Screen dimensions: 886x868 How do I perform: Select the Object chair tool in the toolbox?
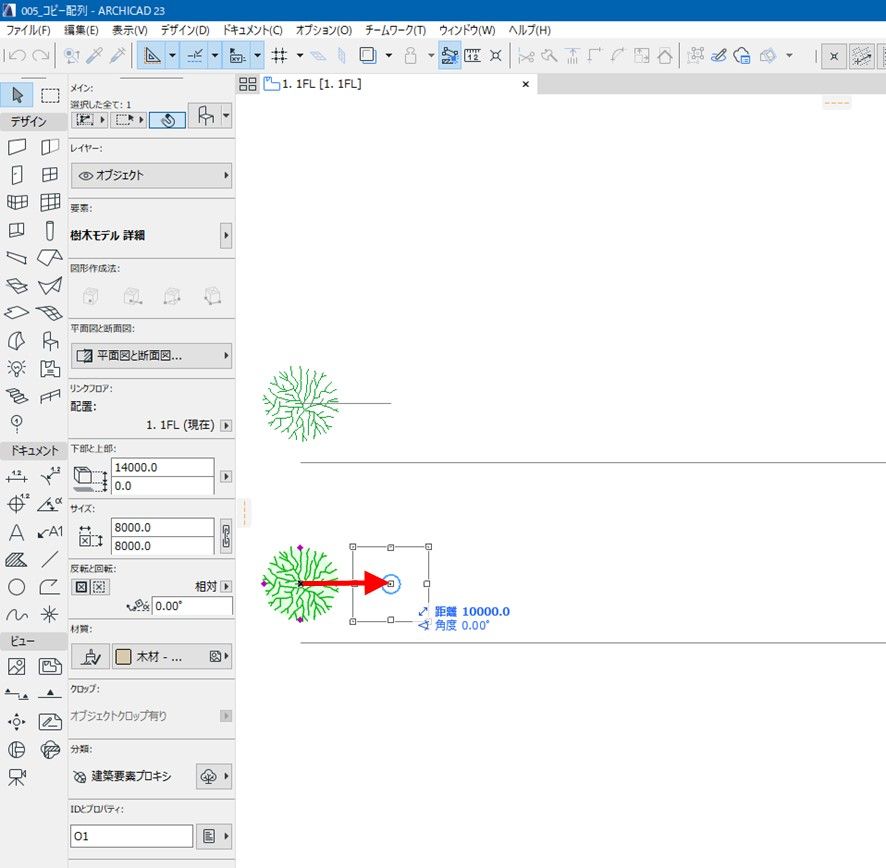click(50, 341)
